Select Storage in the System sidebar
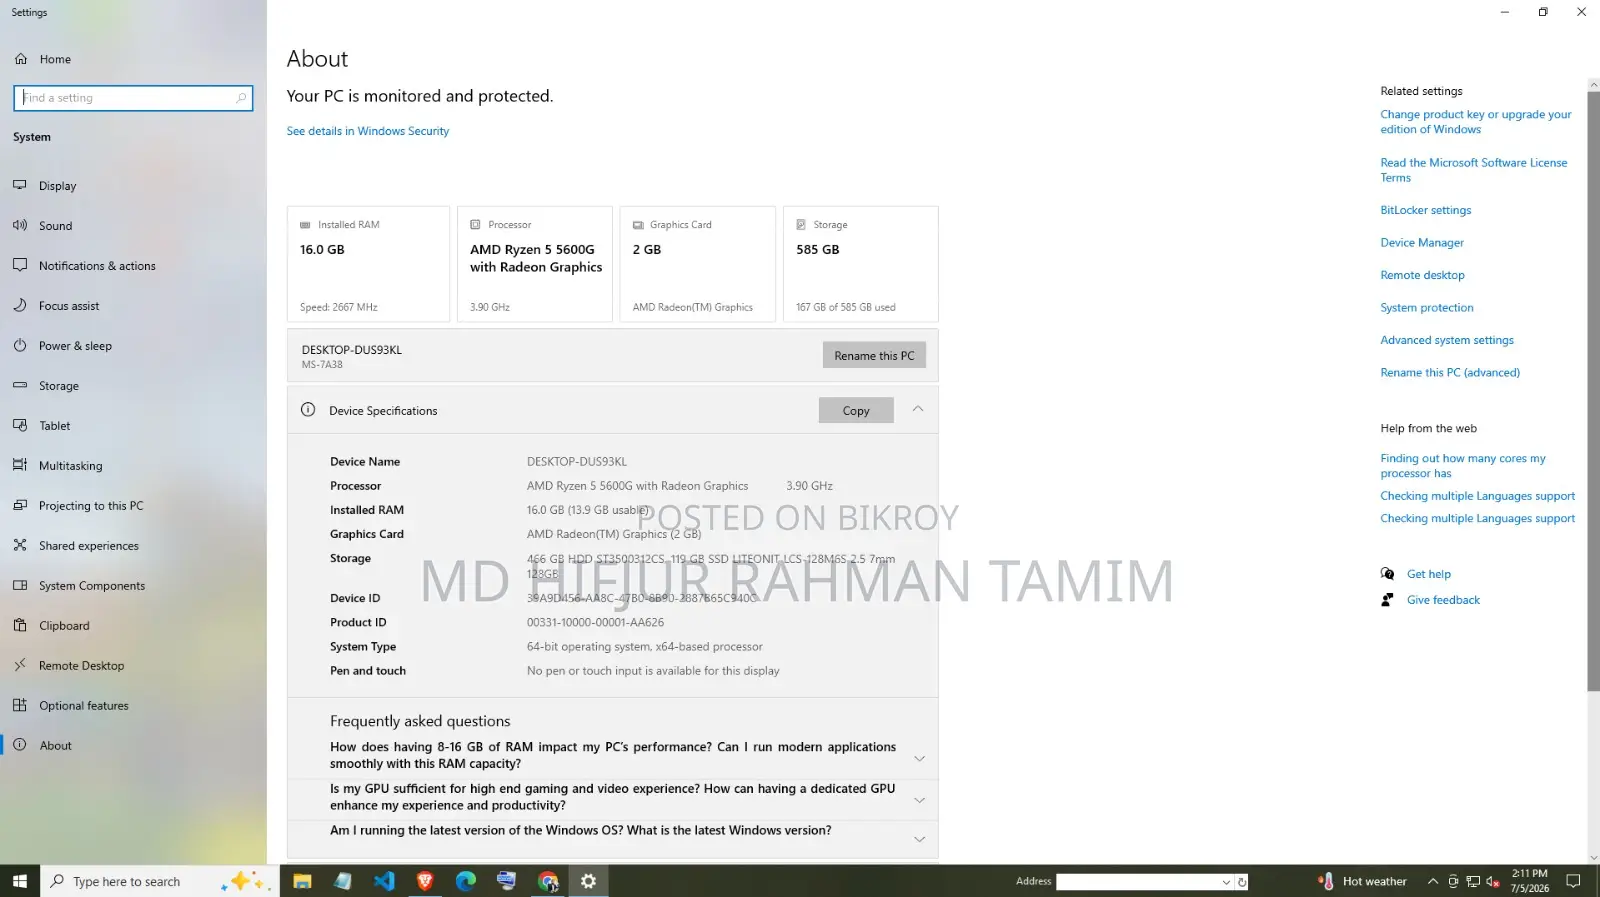Image resolution: width=1600 pixels, height=897 pixels. (58, 386)
